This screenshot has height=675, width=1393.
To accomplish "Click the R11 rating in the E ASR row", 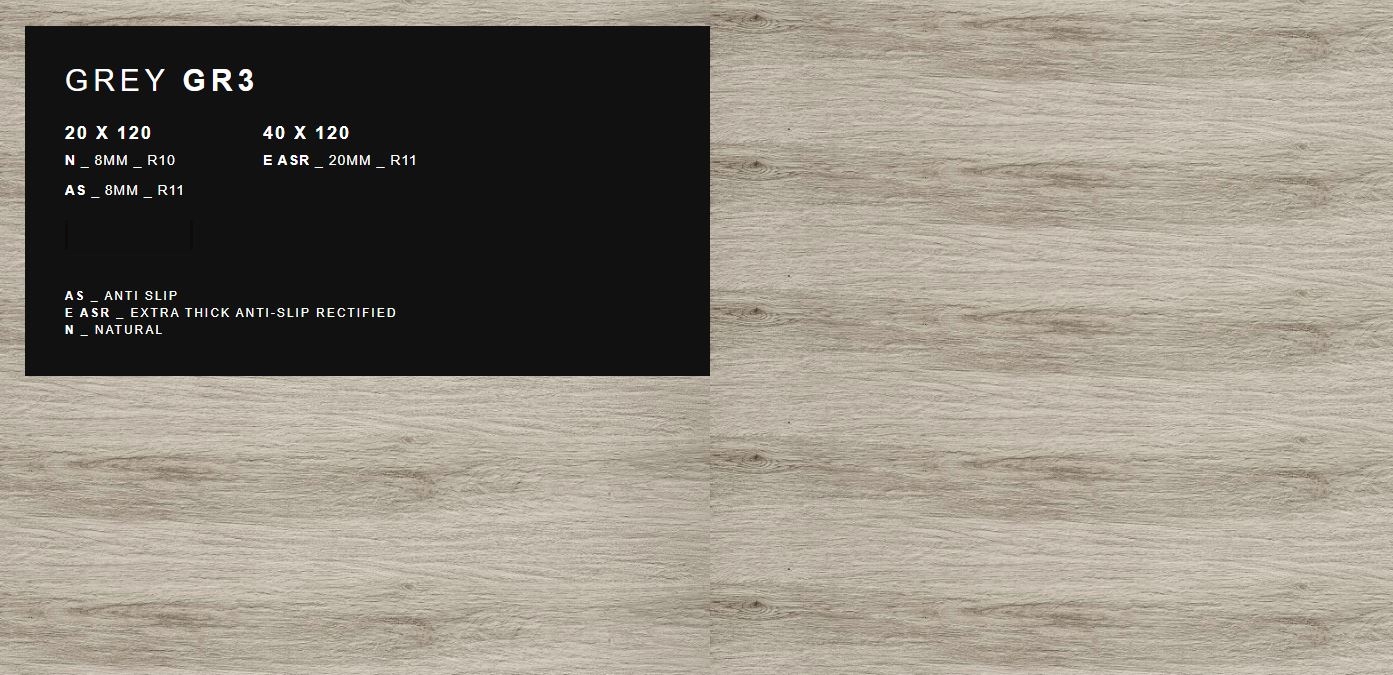I will [403, 161].
